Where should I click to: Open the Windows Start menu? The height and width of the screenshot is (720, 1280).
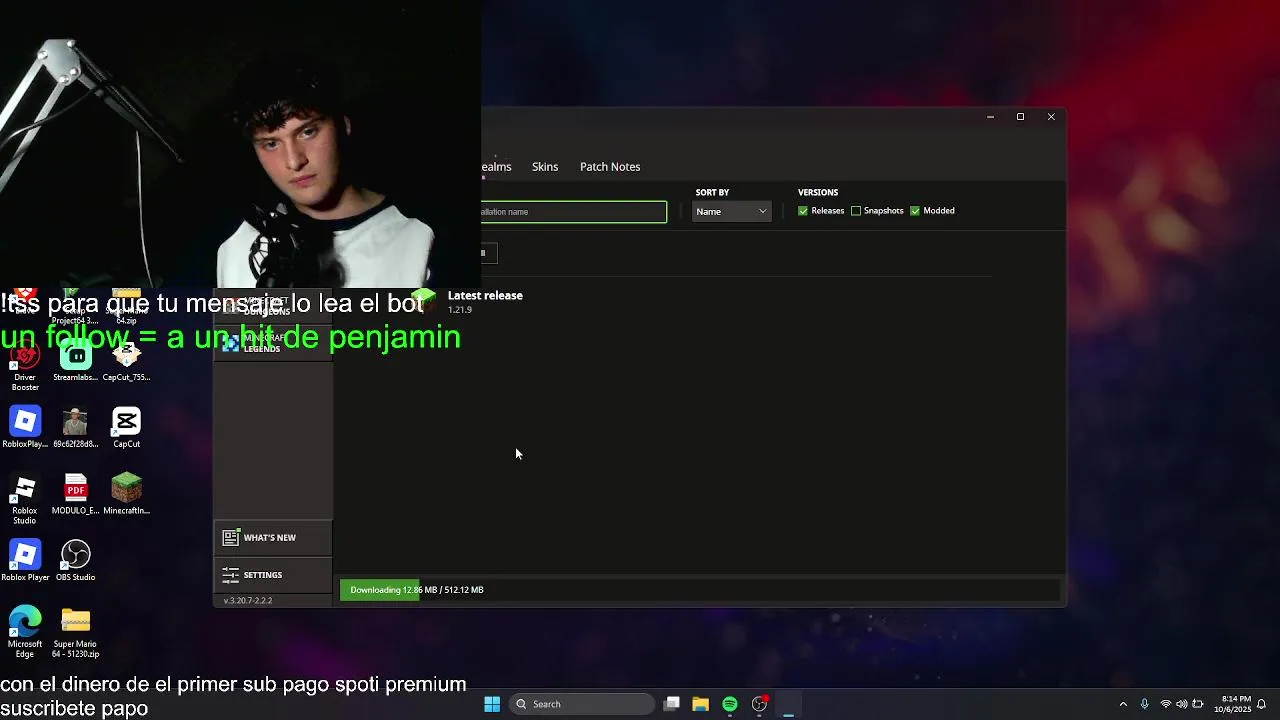click(492, 704)
